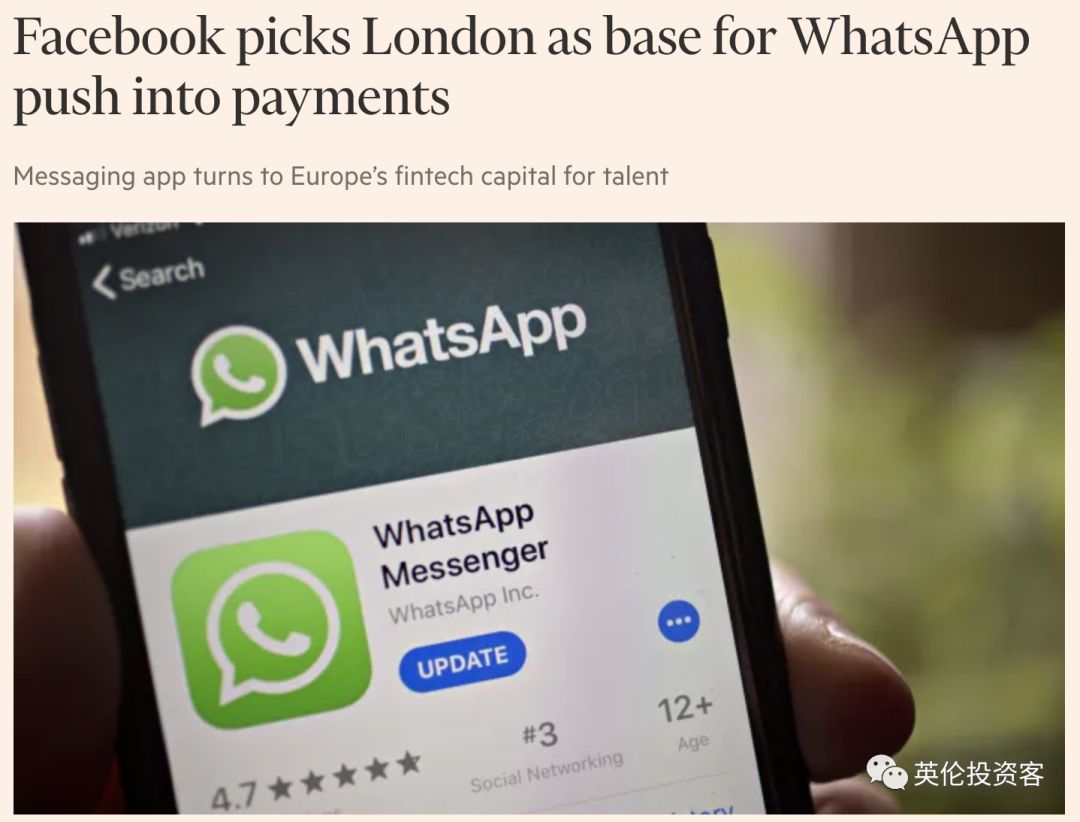The image size is (1080, 822).
Task: Click the word payments in the headline
Action: [x=341, y=98]
